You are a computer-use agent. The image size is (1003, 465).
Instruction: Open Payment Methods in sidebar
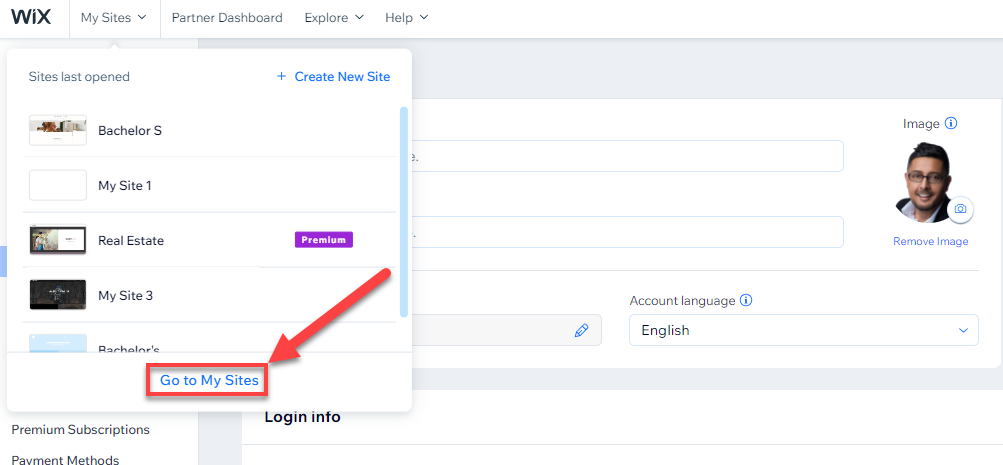point(65,459)
